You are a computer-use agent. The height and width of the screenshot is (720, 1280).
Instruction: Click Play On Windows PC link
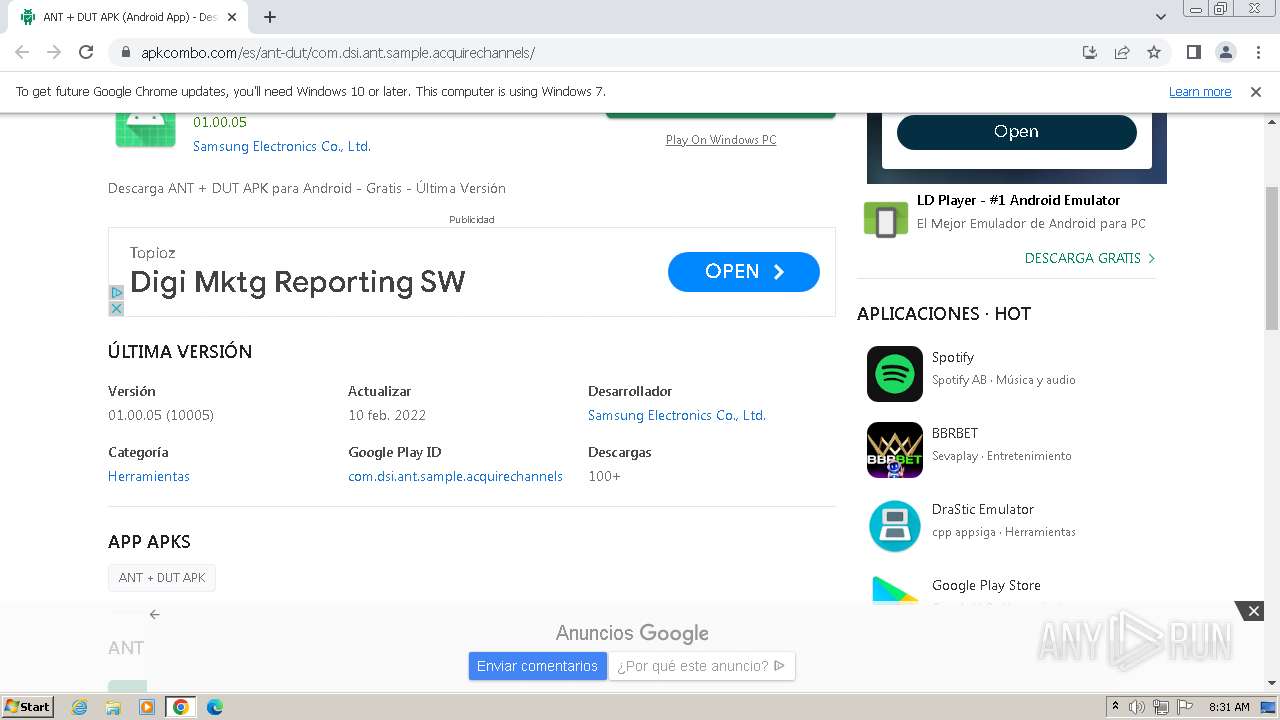(x=721, y=140)
